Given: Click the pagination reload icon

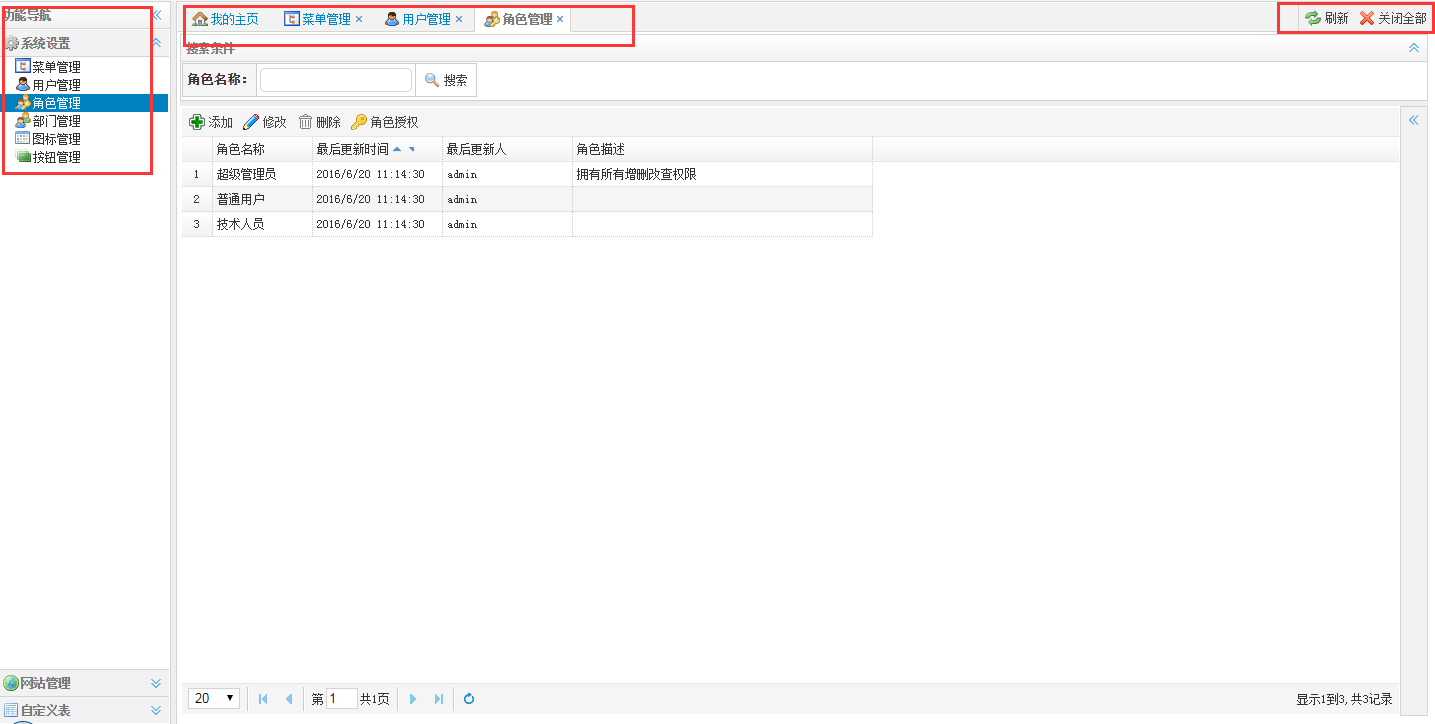Looking at the screenshot, I should [468, 699].
